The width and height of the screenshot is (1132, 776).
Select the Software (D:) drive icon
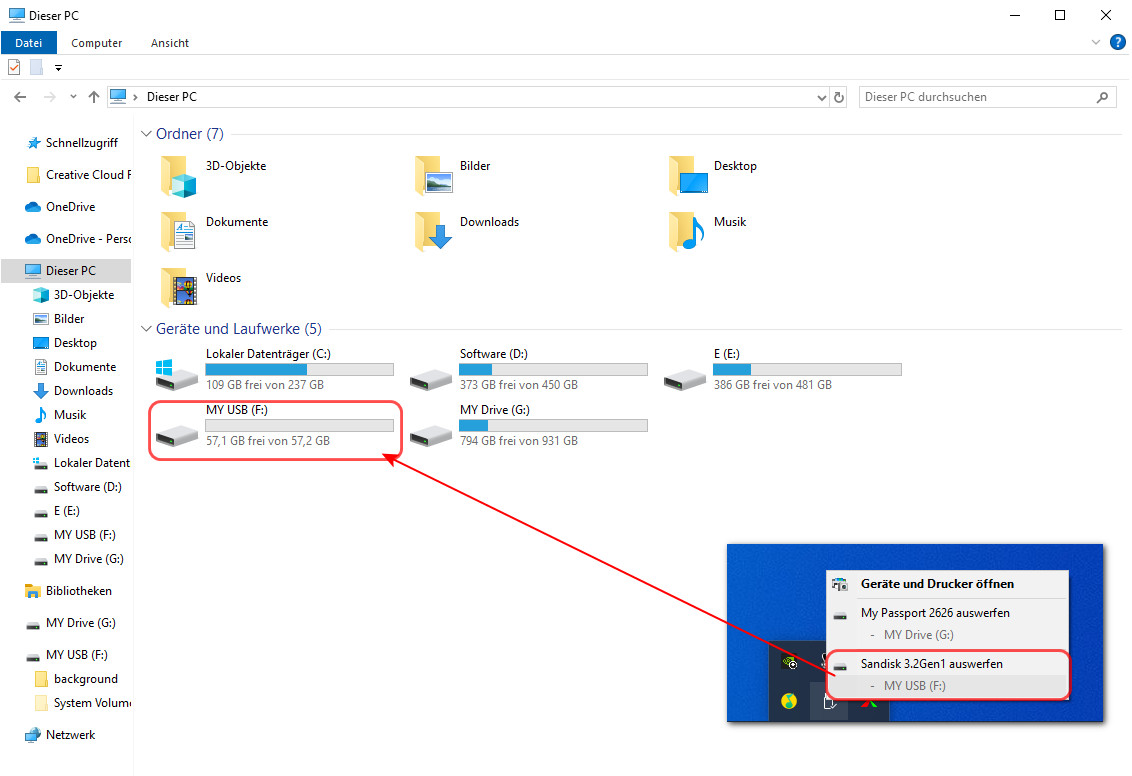click(x=430, y=378)
